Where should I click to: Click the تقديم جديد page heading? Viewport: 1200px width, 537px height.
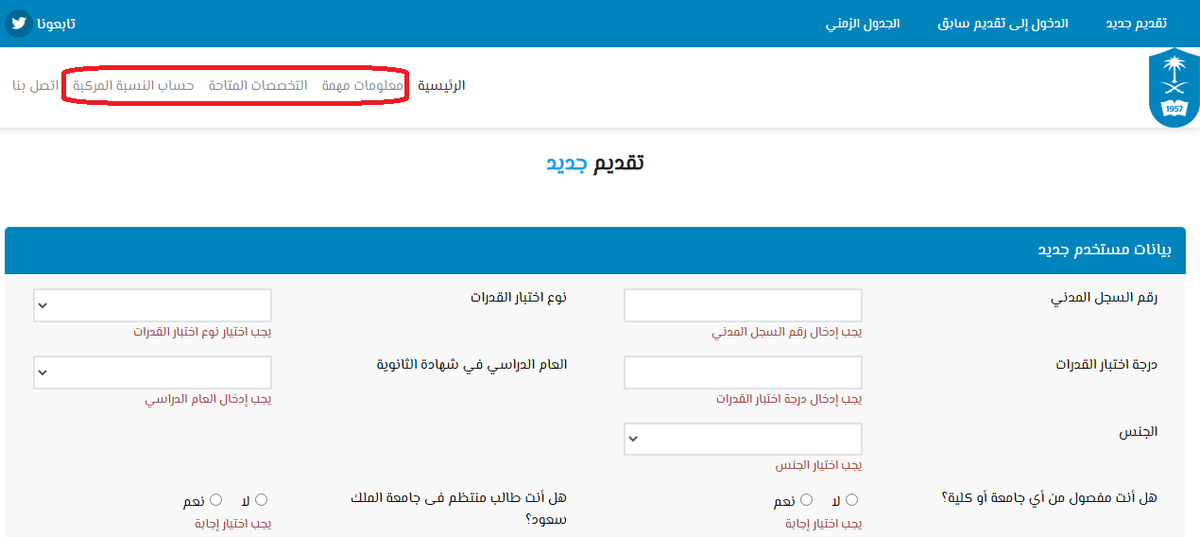(x=595, y=163)
